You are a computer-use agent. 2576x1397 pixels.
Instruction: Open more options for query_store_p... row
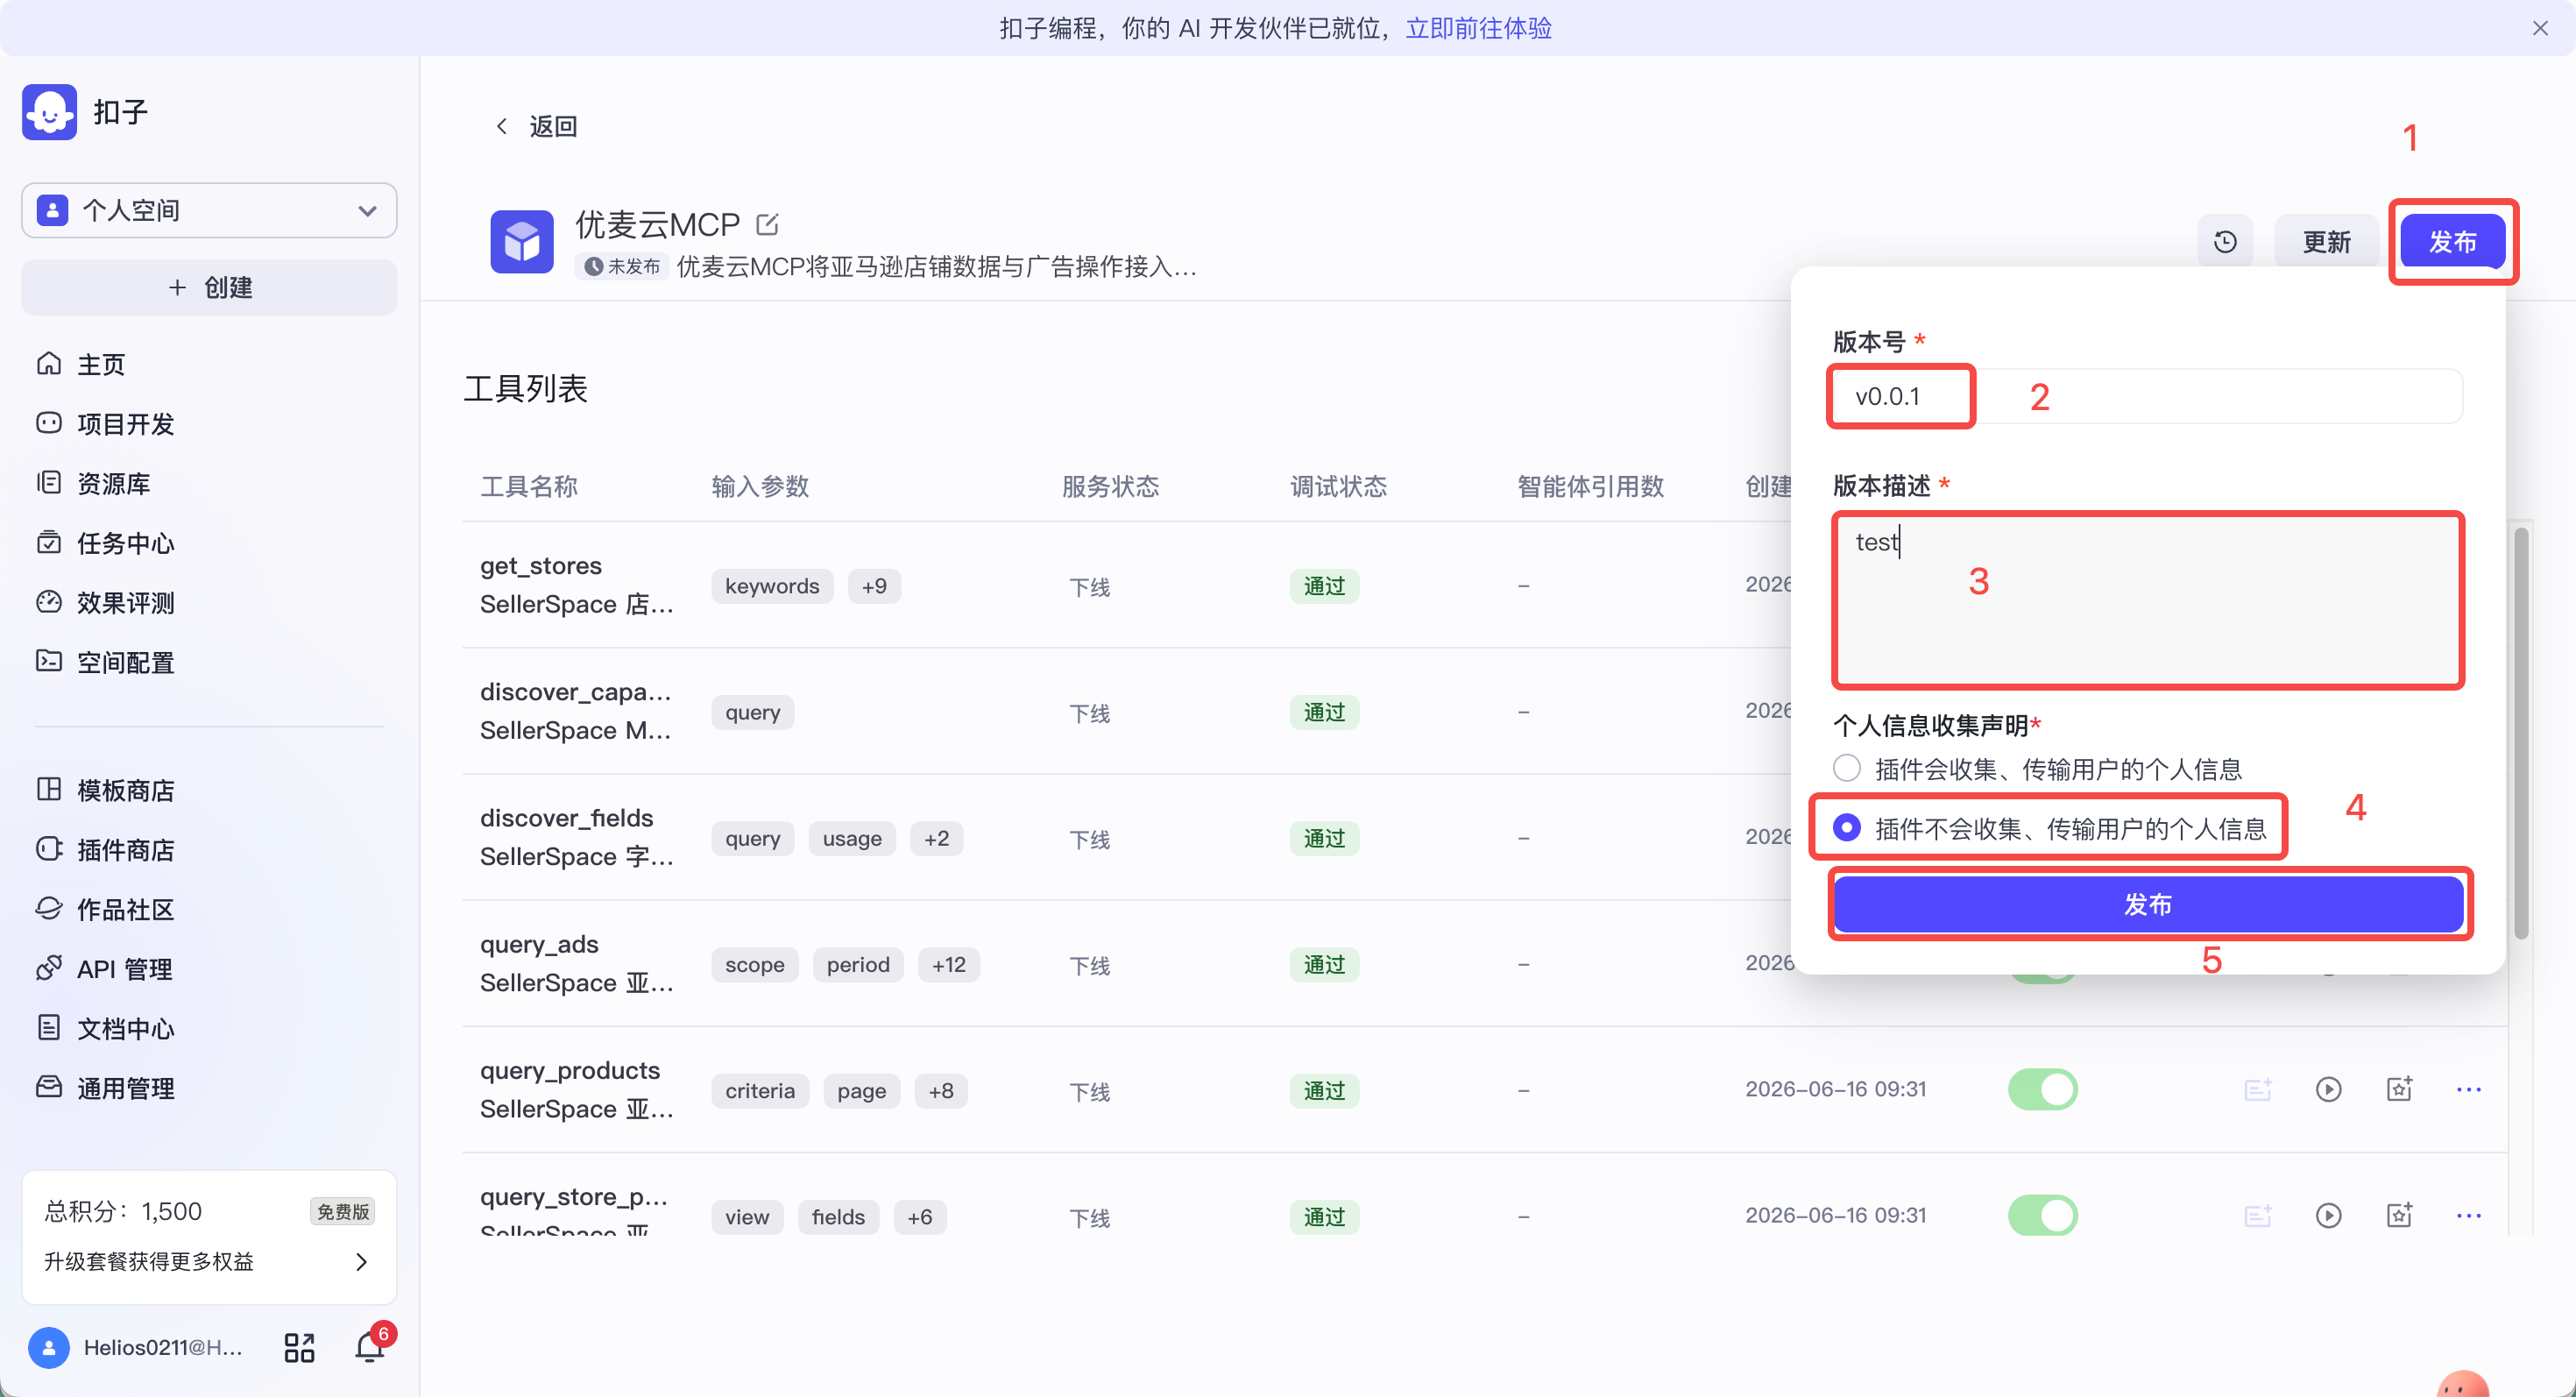point(2468,1215)
